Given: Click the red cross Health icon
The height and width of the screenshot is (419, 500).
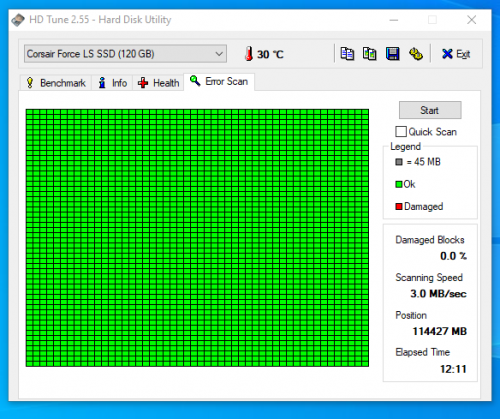Looking at the screenshot, I should click(x=143, y=83).
